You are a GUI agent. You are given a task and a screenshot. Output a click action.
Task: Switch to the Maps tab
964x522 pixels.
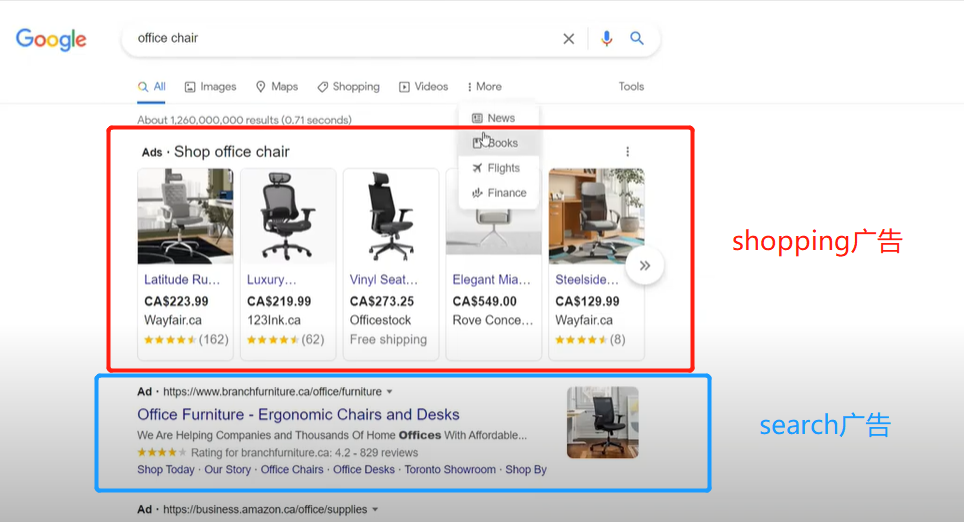[277, 87]
